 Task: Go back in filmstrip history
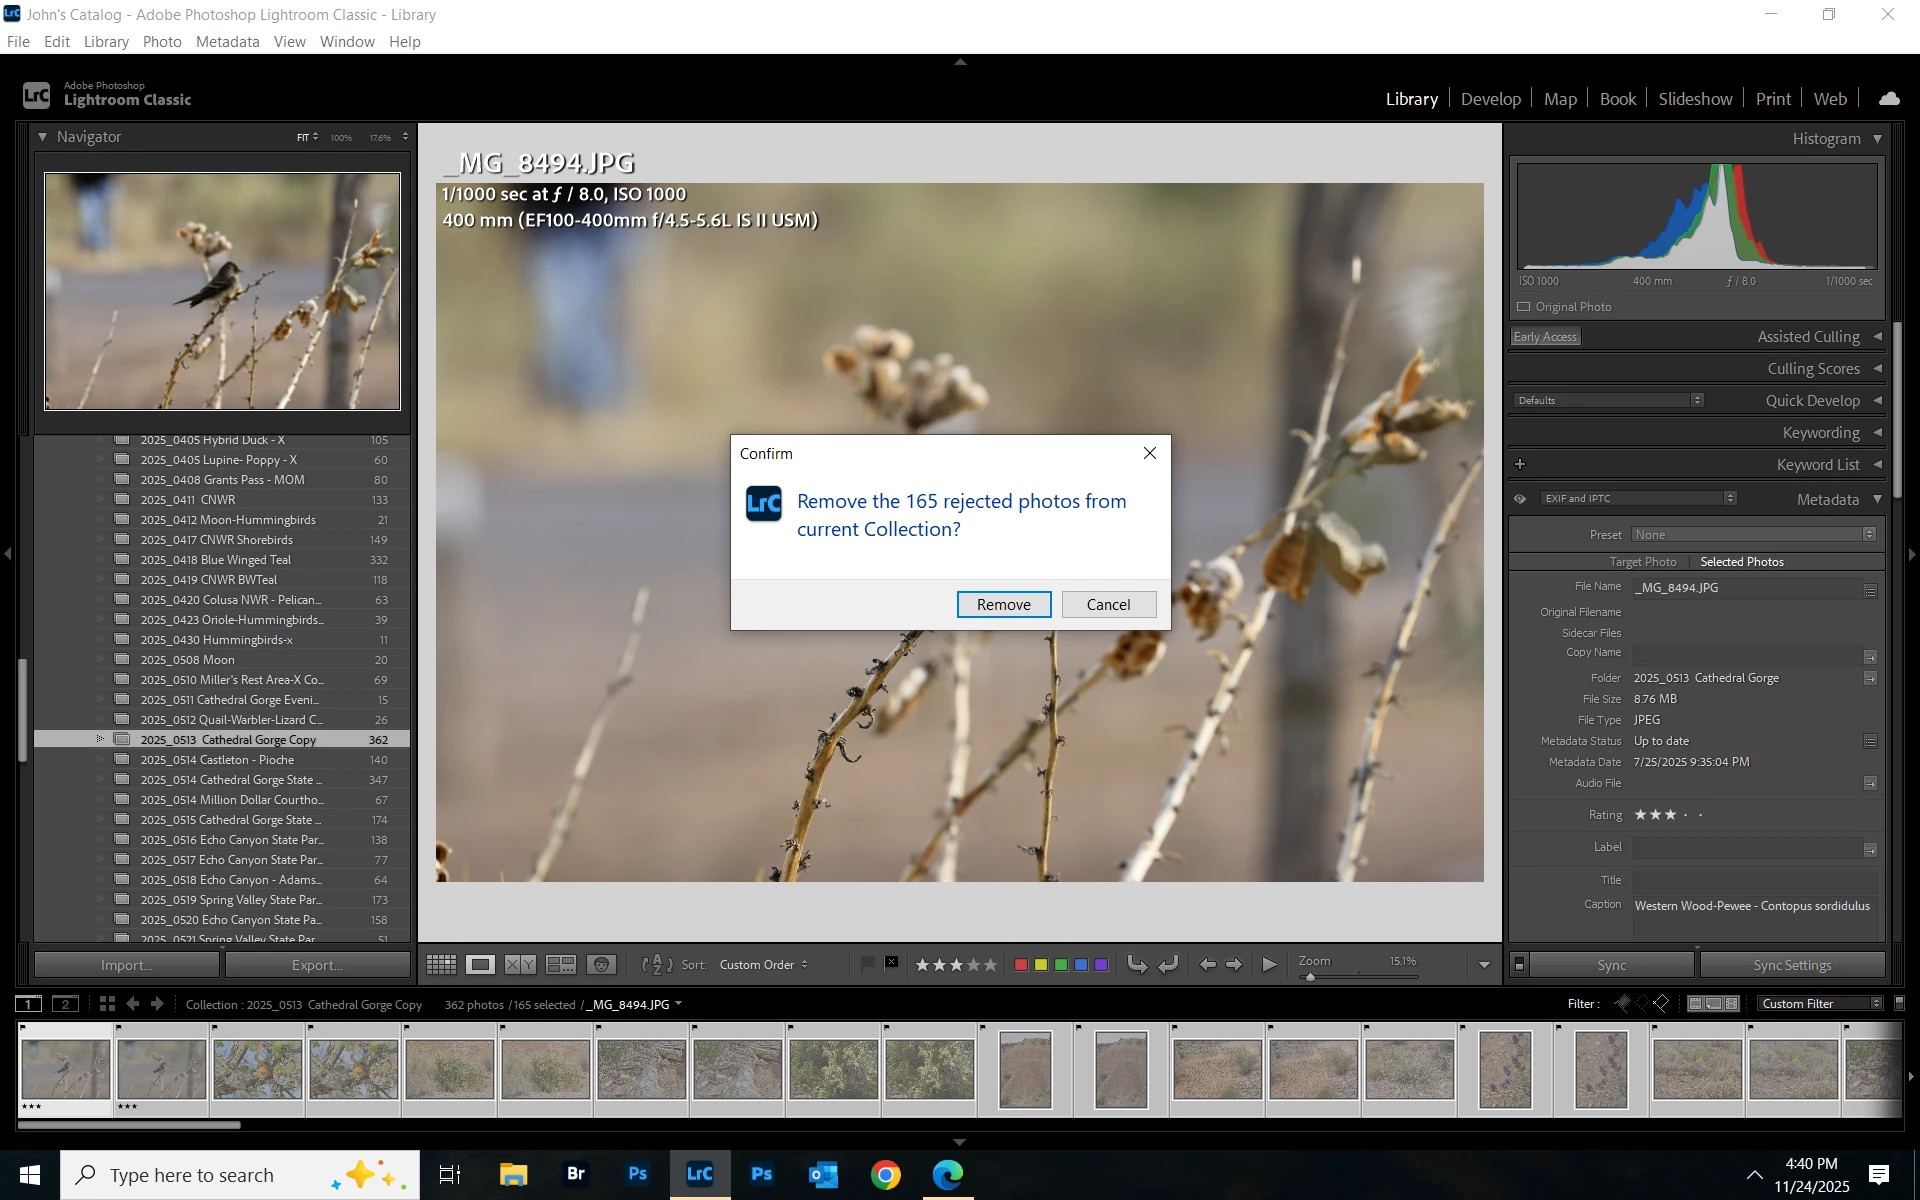click(133, 1004)
